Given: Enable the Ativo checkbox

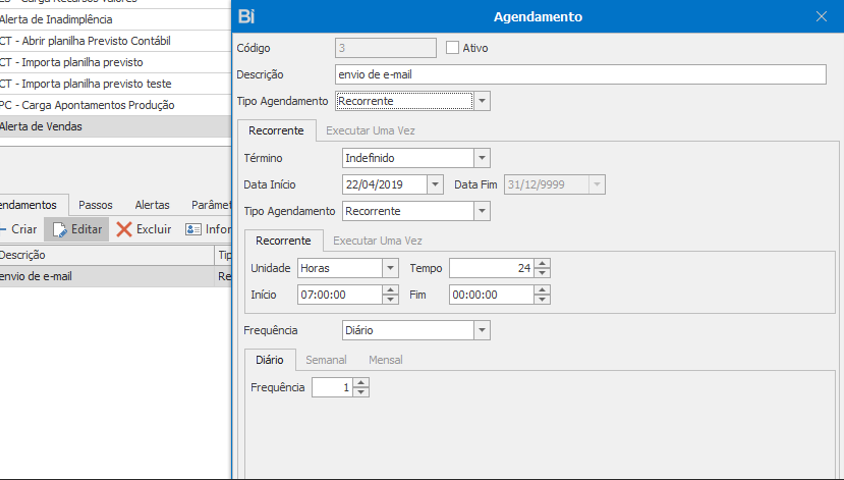Looking at the screenshot, I should 453,48.
